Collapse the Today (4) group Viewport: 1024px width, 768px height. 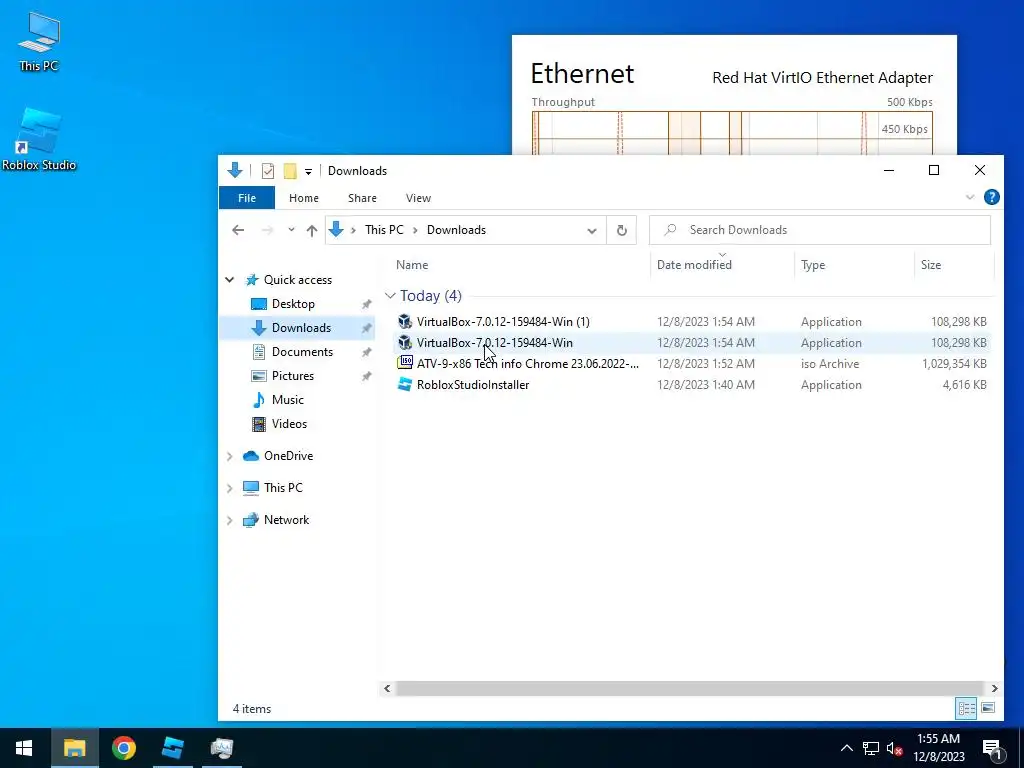coord(391,296)
